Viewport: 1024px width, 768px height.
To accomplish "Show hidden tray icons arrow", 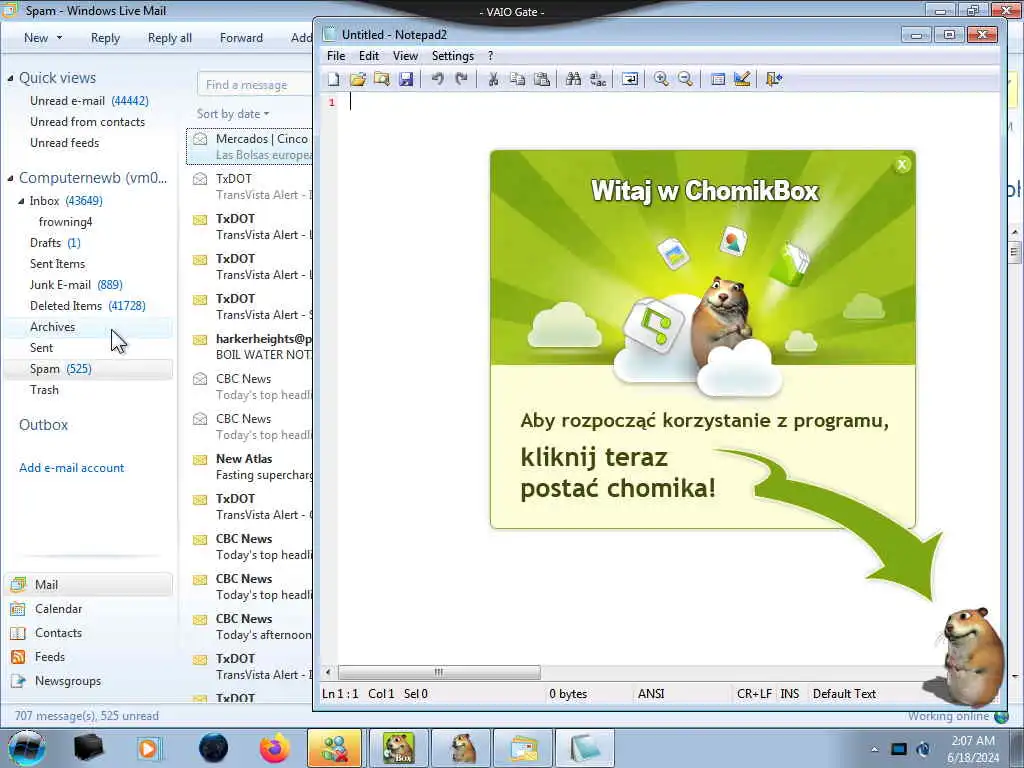I will coord(874,749).
